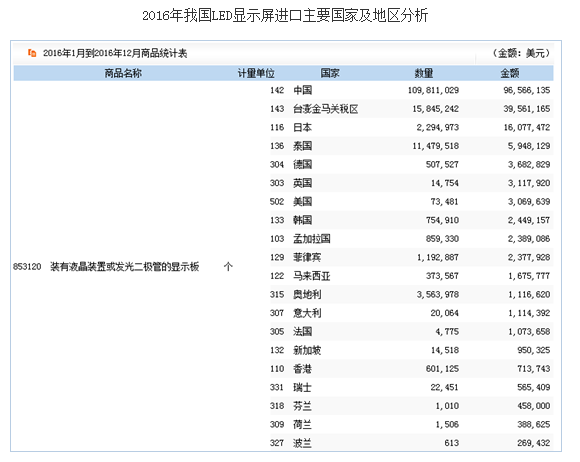Click amount value 39,561,165
Image resolution: width=580 pixels, height=462 pixels.
click(x=527, y=109)
